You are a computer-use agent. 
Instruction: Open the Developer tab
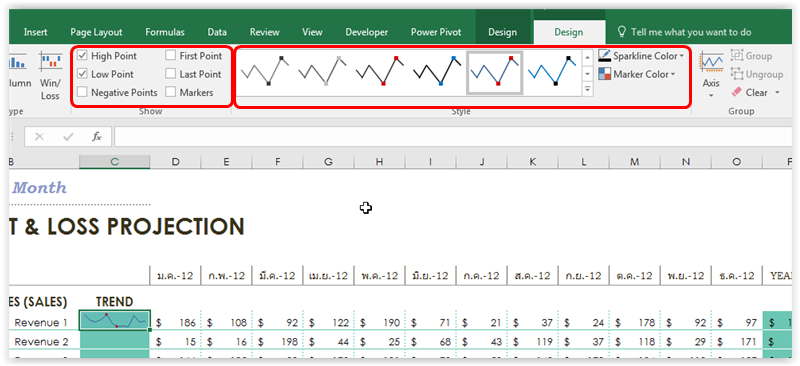pyautogui.click(x=367, y=32)
